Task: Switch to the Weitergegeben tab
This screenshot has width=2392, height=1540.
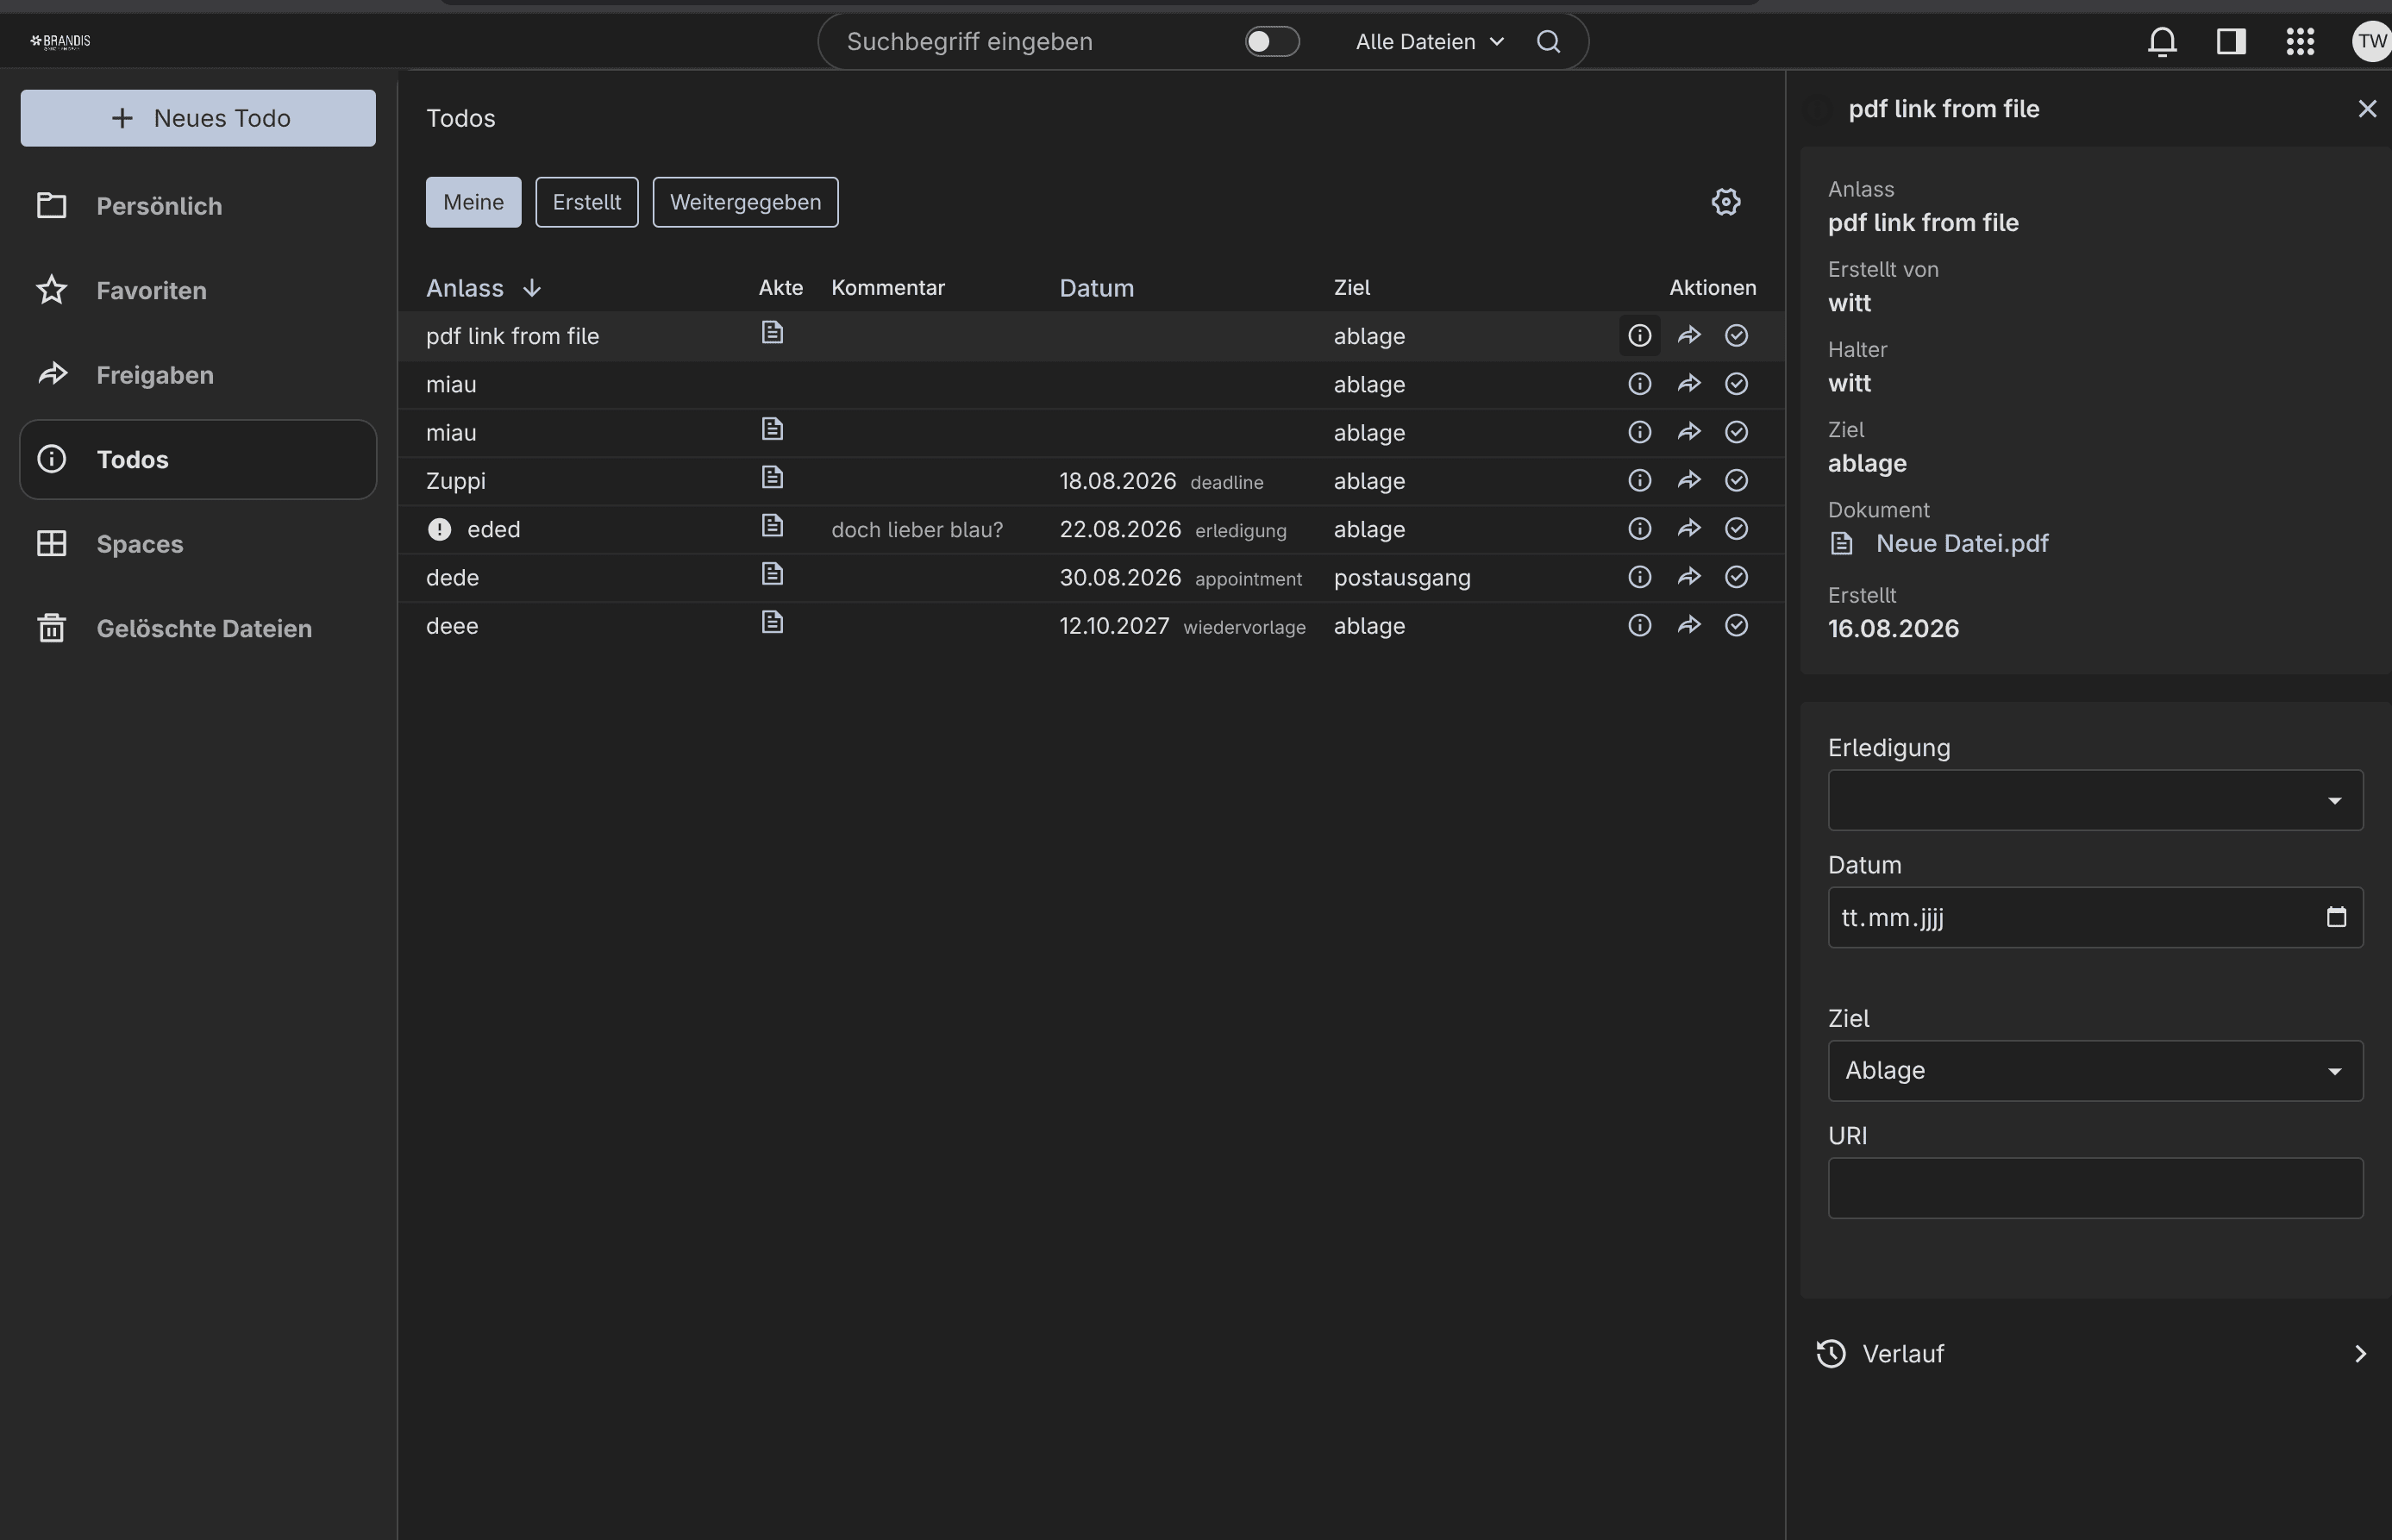Action: (746, 202)
